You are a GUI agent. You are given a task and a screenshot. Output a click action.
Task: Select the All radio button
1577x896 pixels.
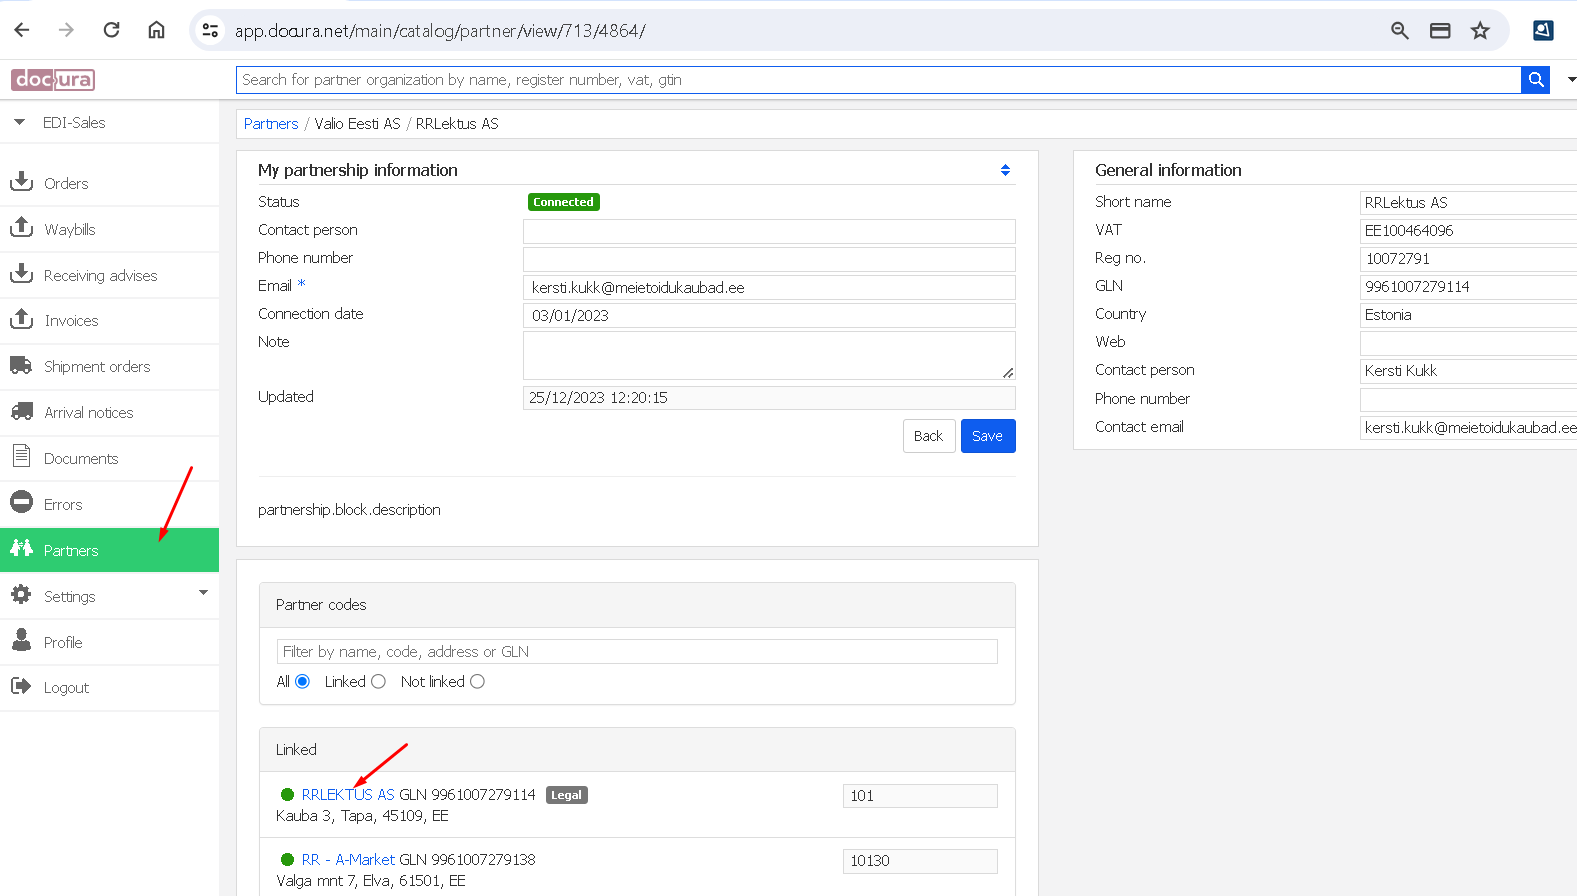click(302, 681)
